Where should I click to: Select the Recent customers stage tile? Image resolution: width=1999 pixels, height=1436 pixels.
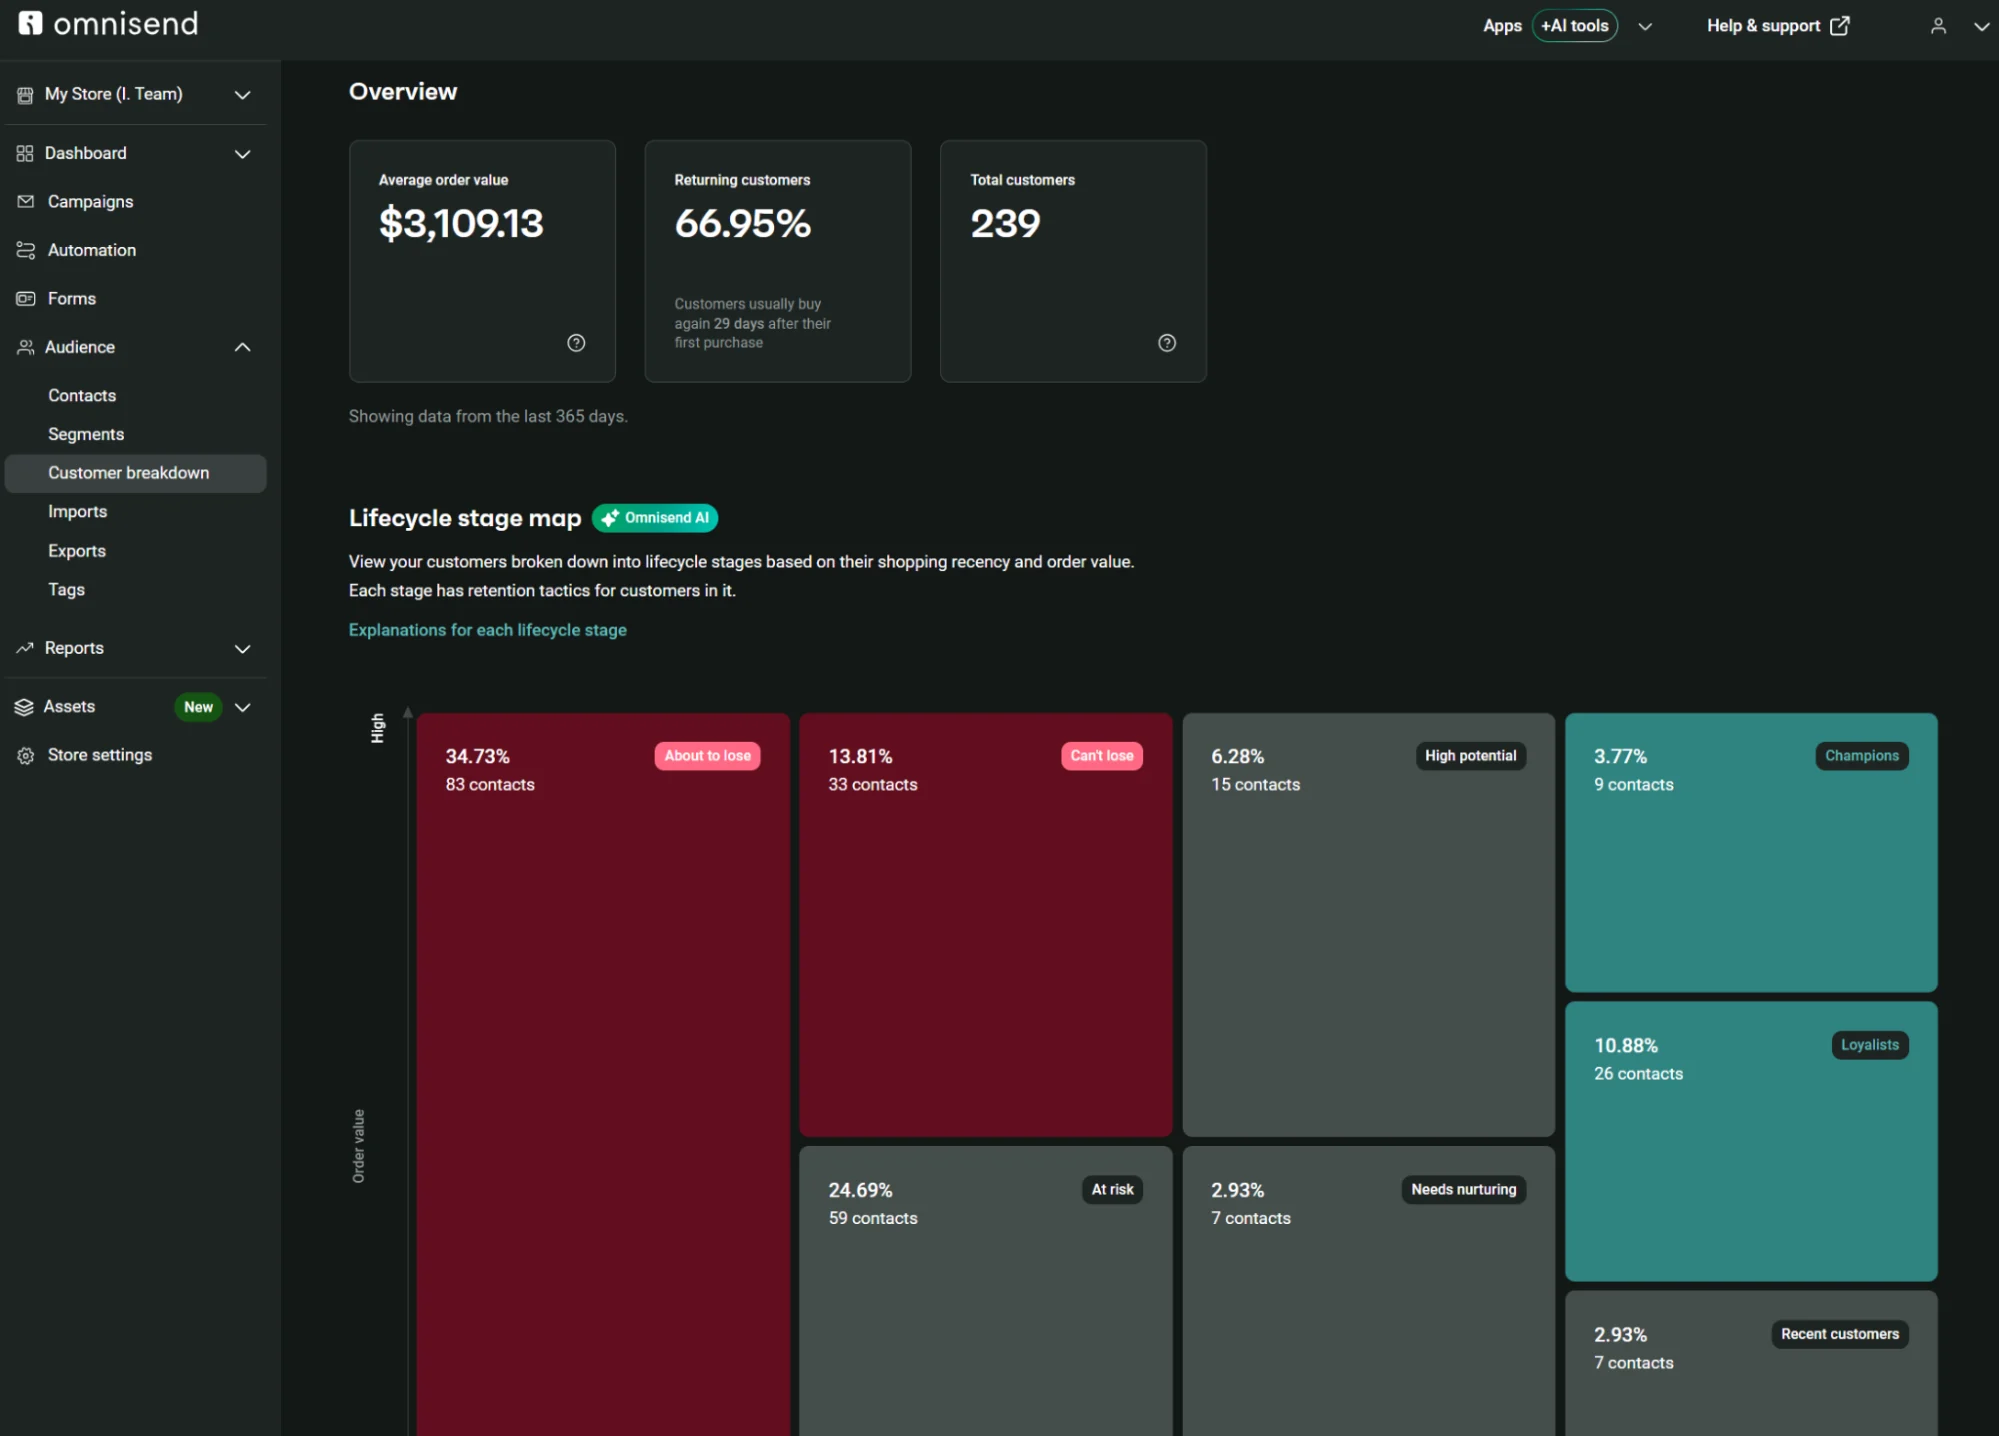(x=1752, y=1363)
